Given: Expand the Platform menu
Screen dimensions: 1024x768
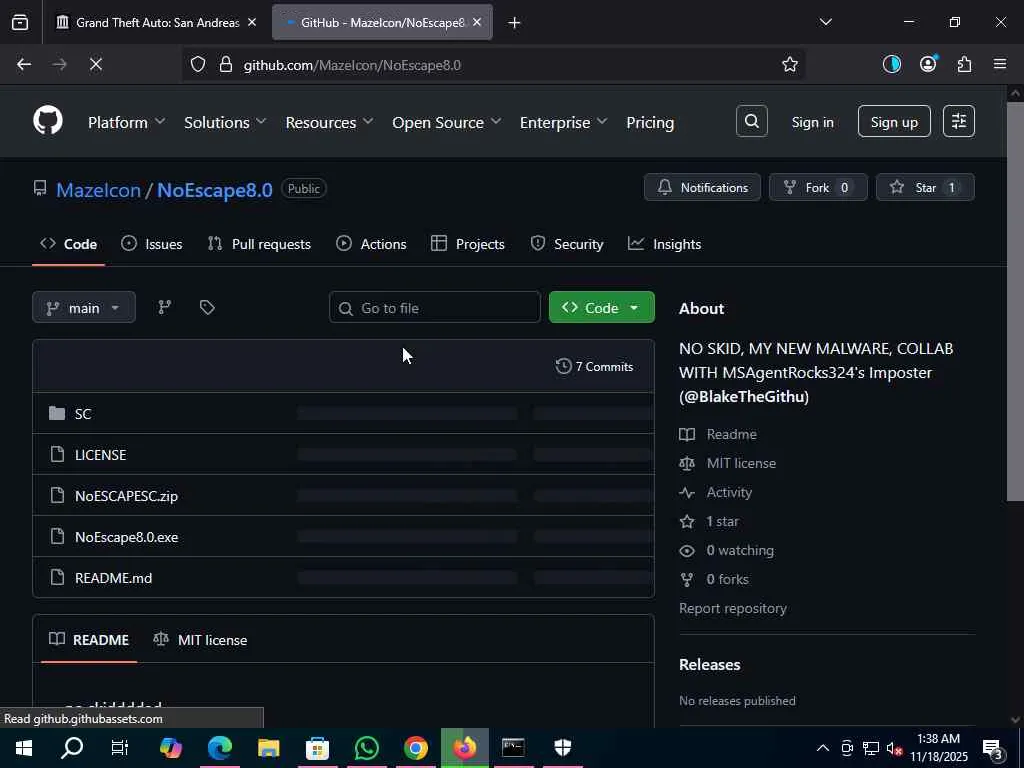Looking at the screenshot, I should [127, 122].
